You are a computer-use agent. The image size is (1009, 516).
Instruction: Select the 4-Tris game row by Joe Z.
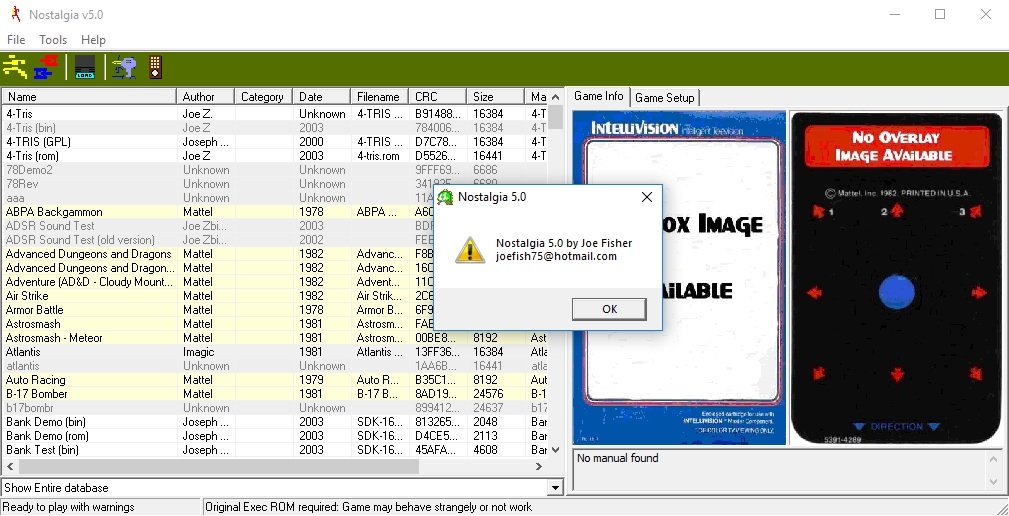tap(275, 114)
